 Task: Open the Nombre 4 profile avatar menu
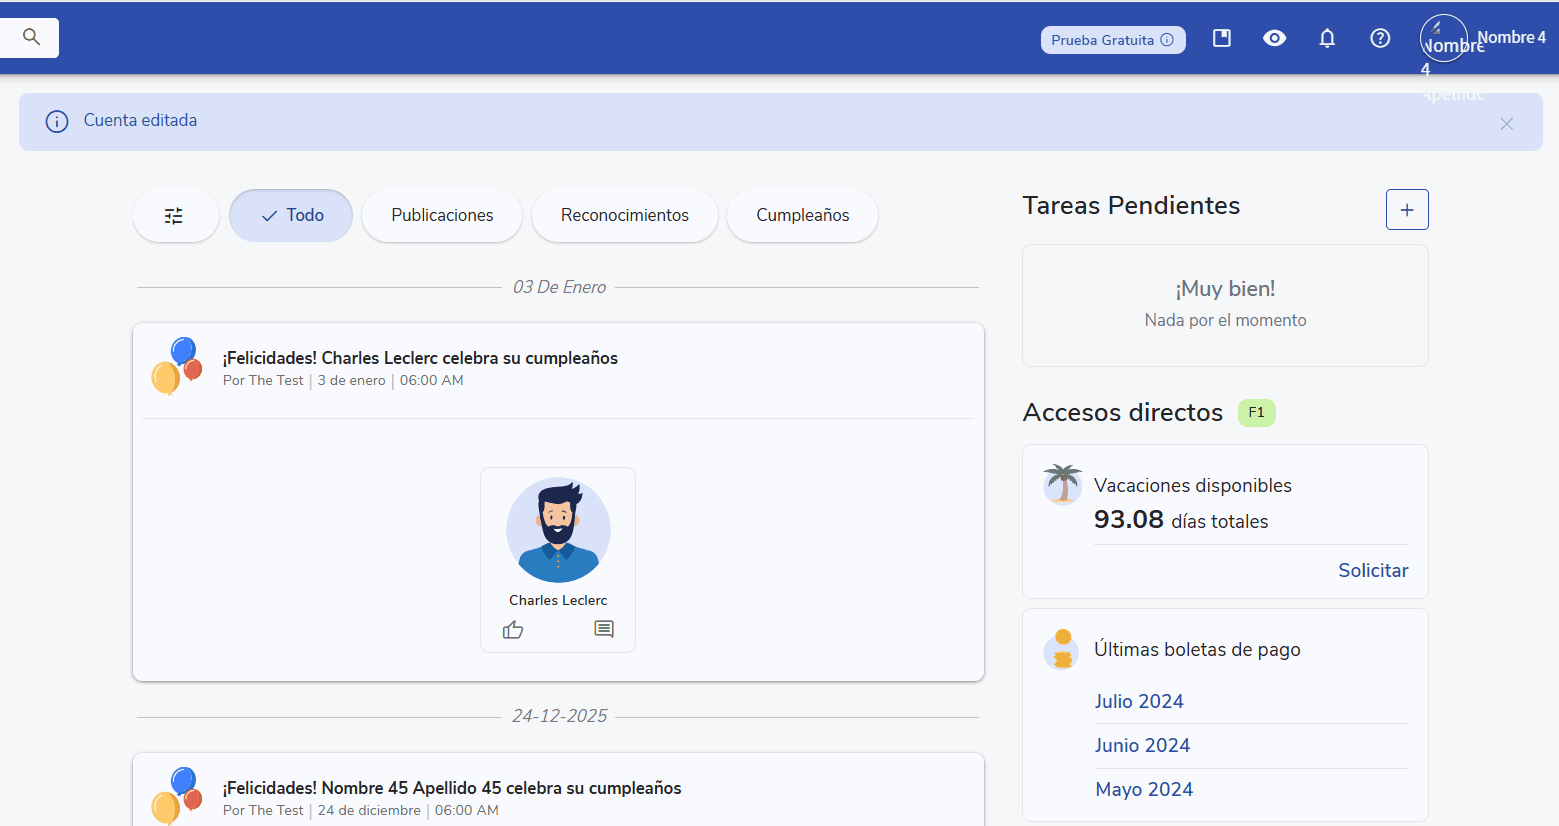point(1443,38)
